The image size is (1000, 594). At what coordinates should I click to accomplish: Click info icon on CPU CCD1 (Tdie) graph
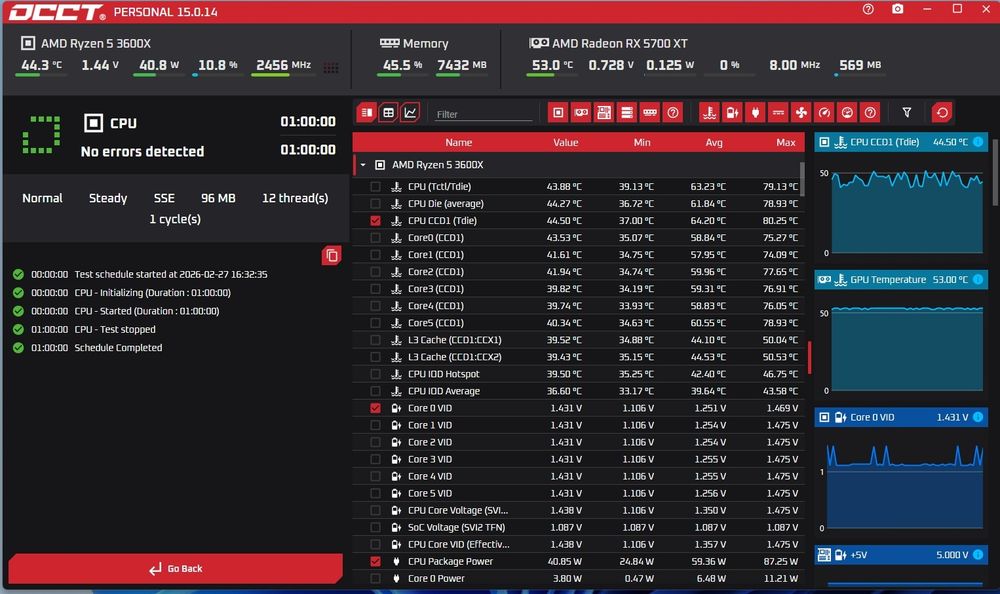(978, 142)
